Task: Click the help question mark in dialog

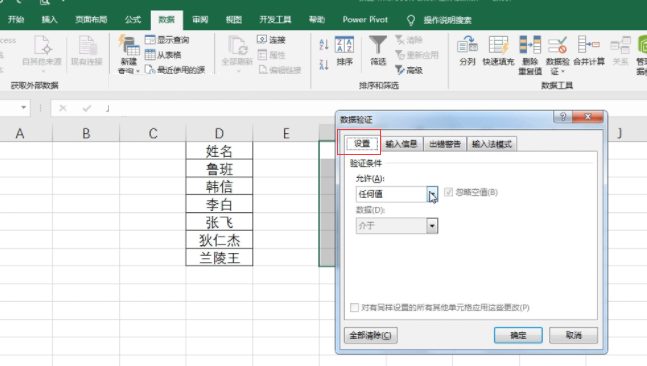Action: [x=563, y=117]
